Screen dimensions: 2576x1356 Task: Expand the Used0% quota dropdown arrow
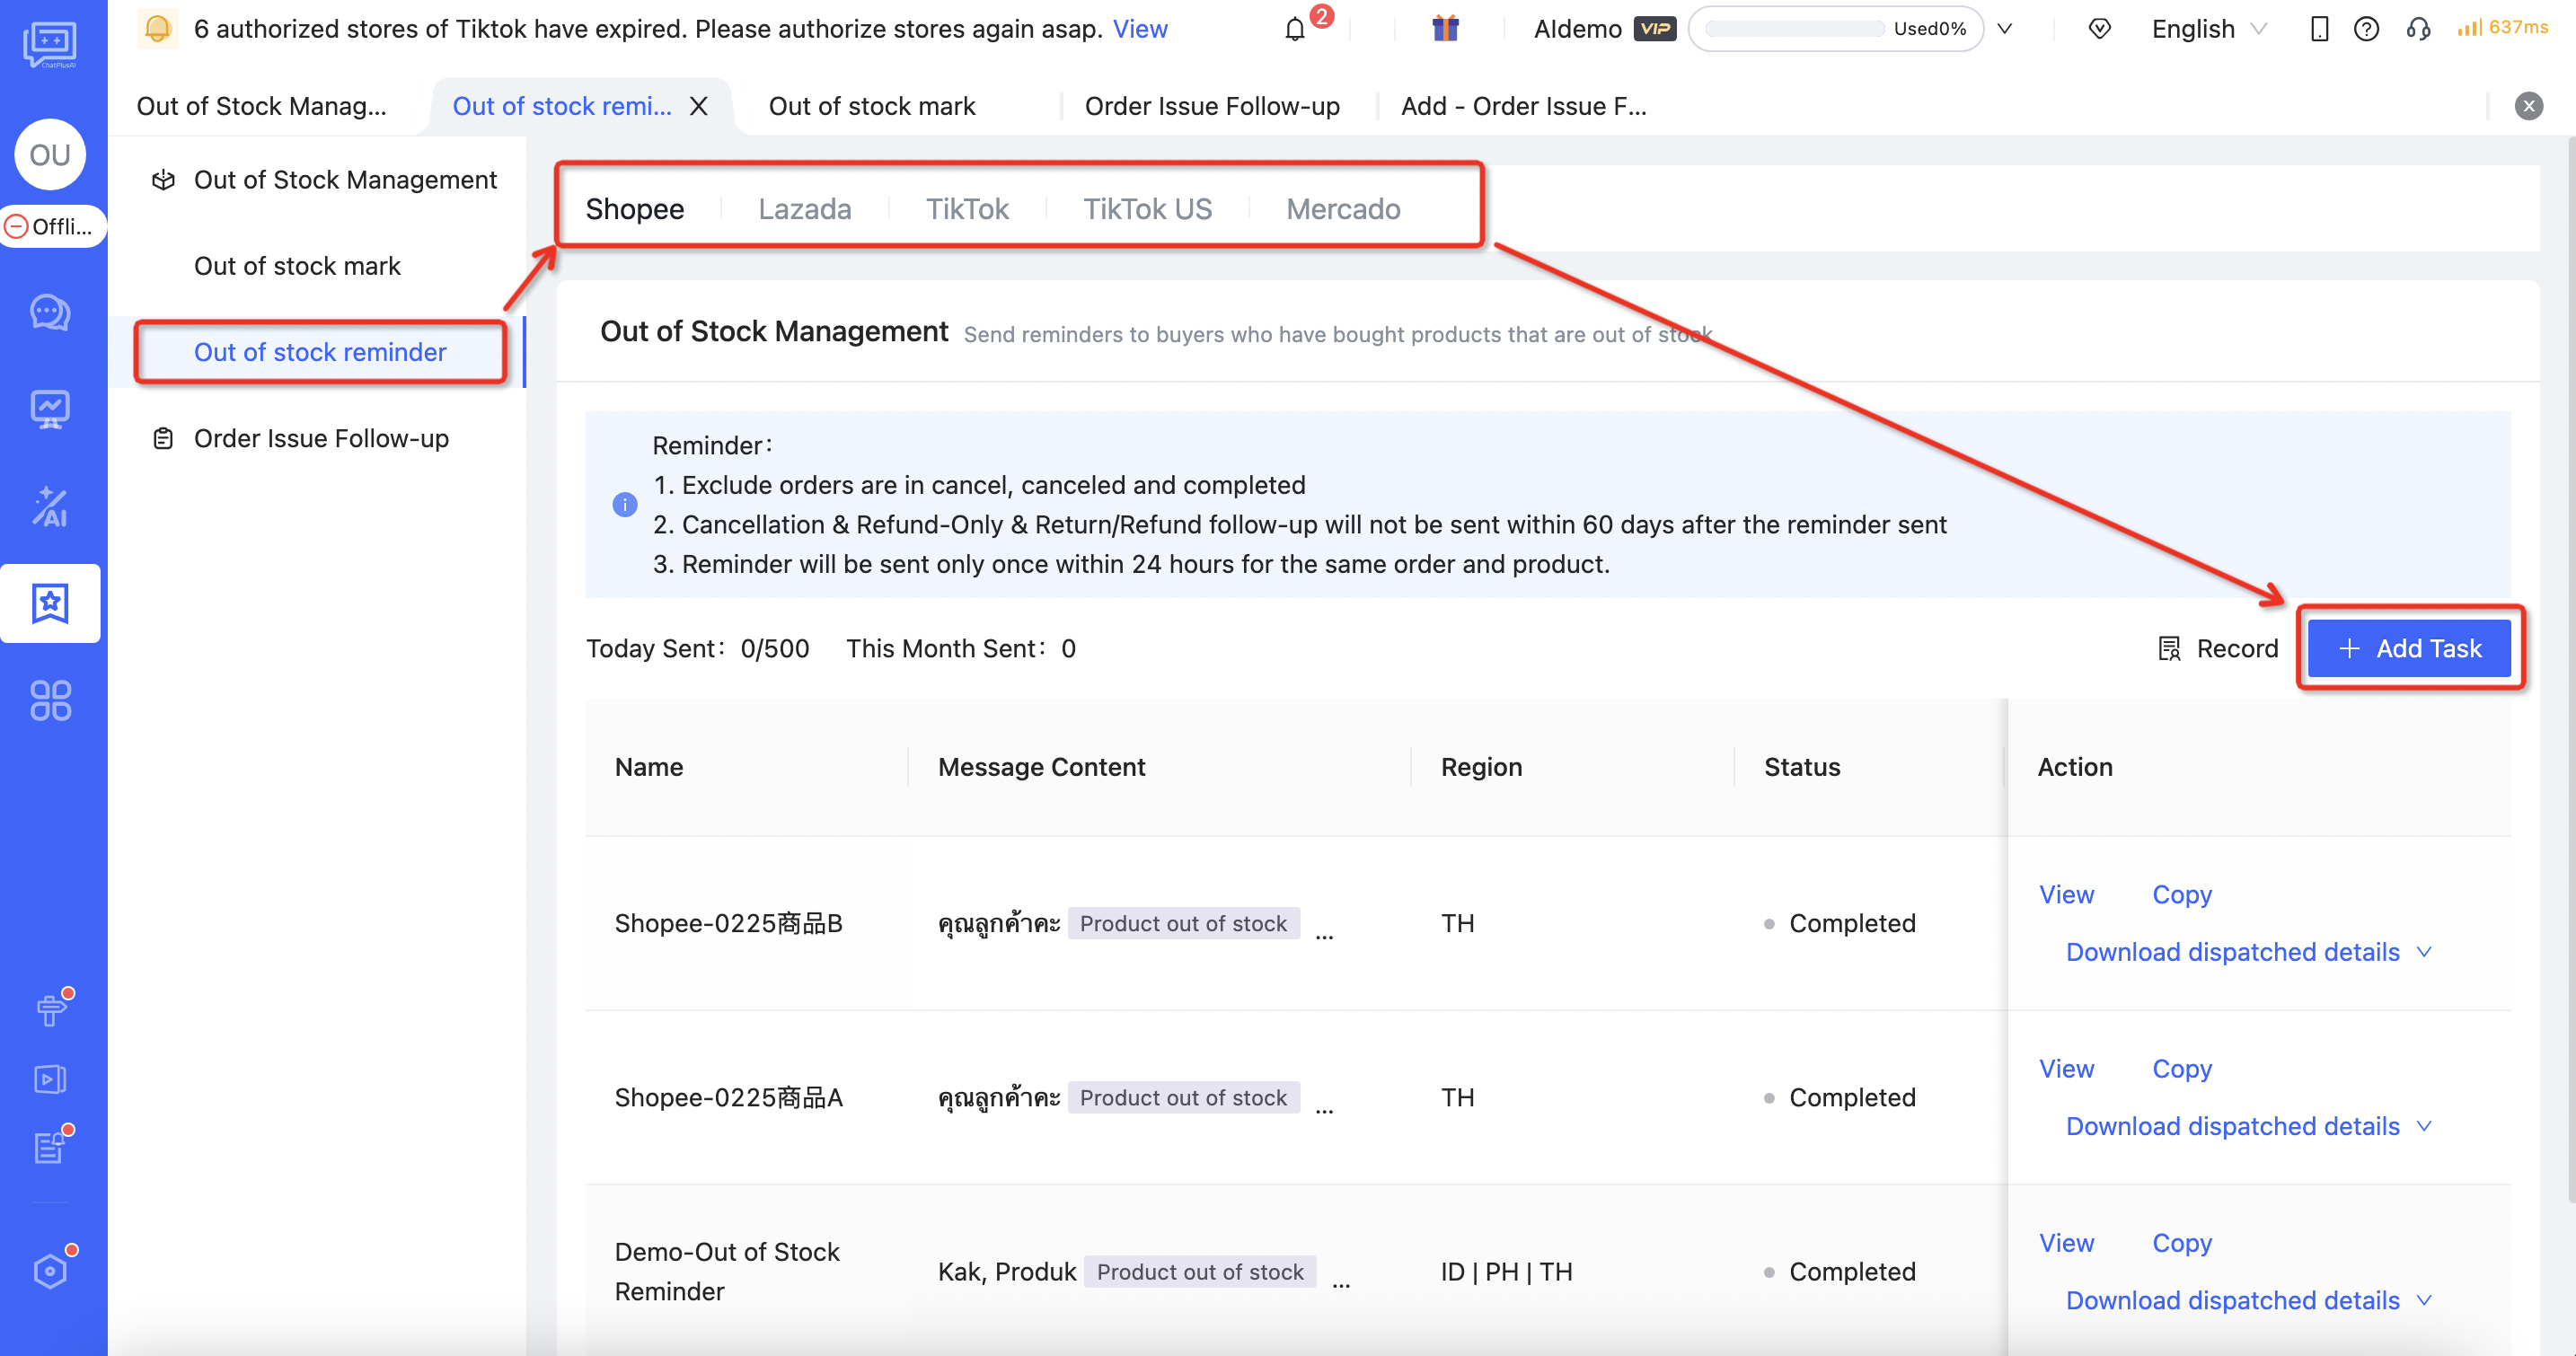click(2004, 29)
